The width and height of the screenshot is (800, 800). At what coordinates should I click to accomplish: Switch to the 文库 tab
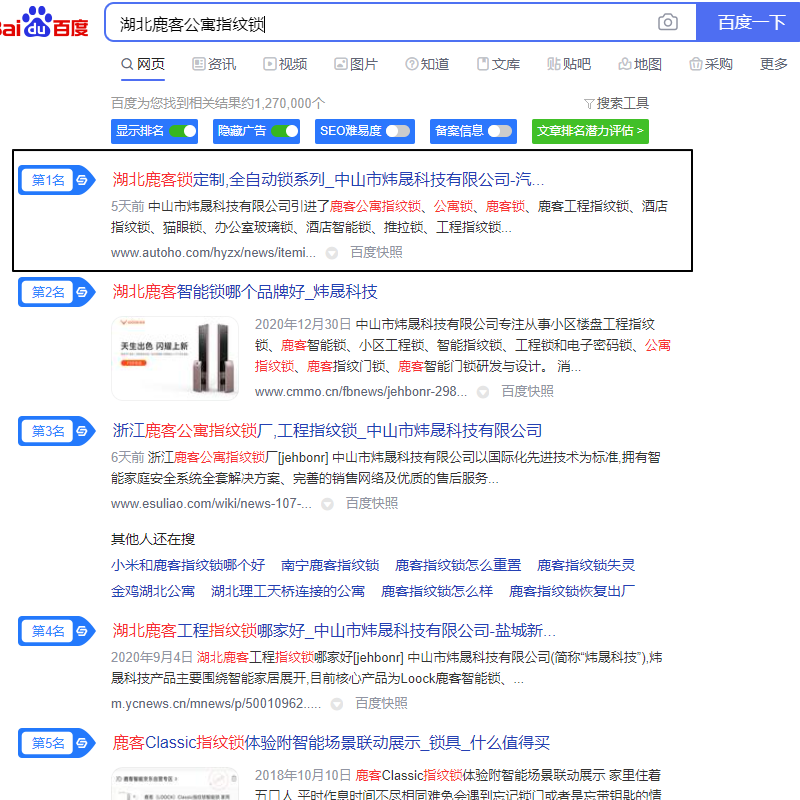click(x=498, y=64)
